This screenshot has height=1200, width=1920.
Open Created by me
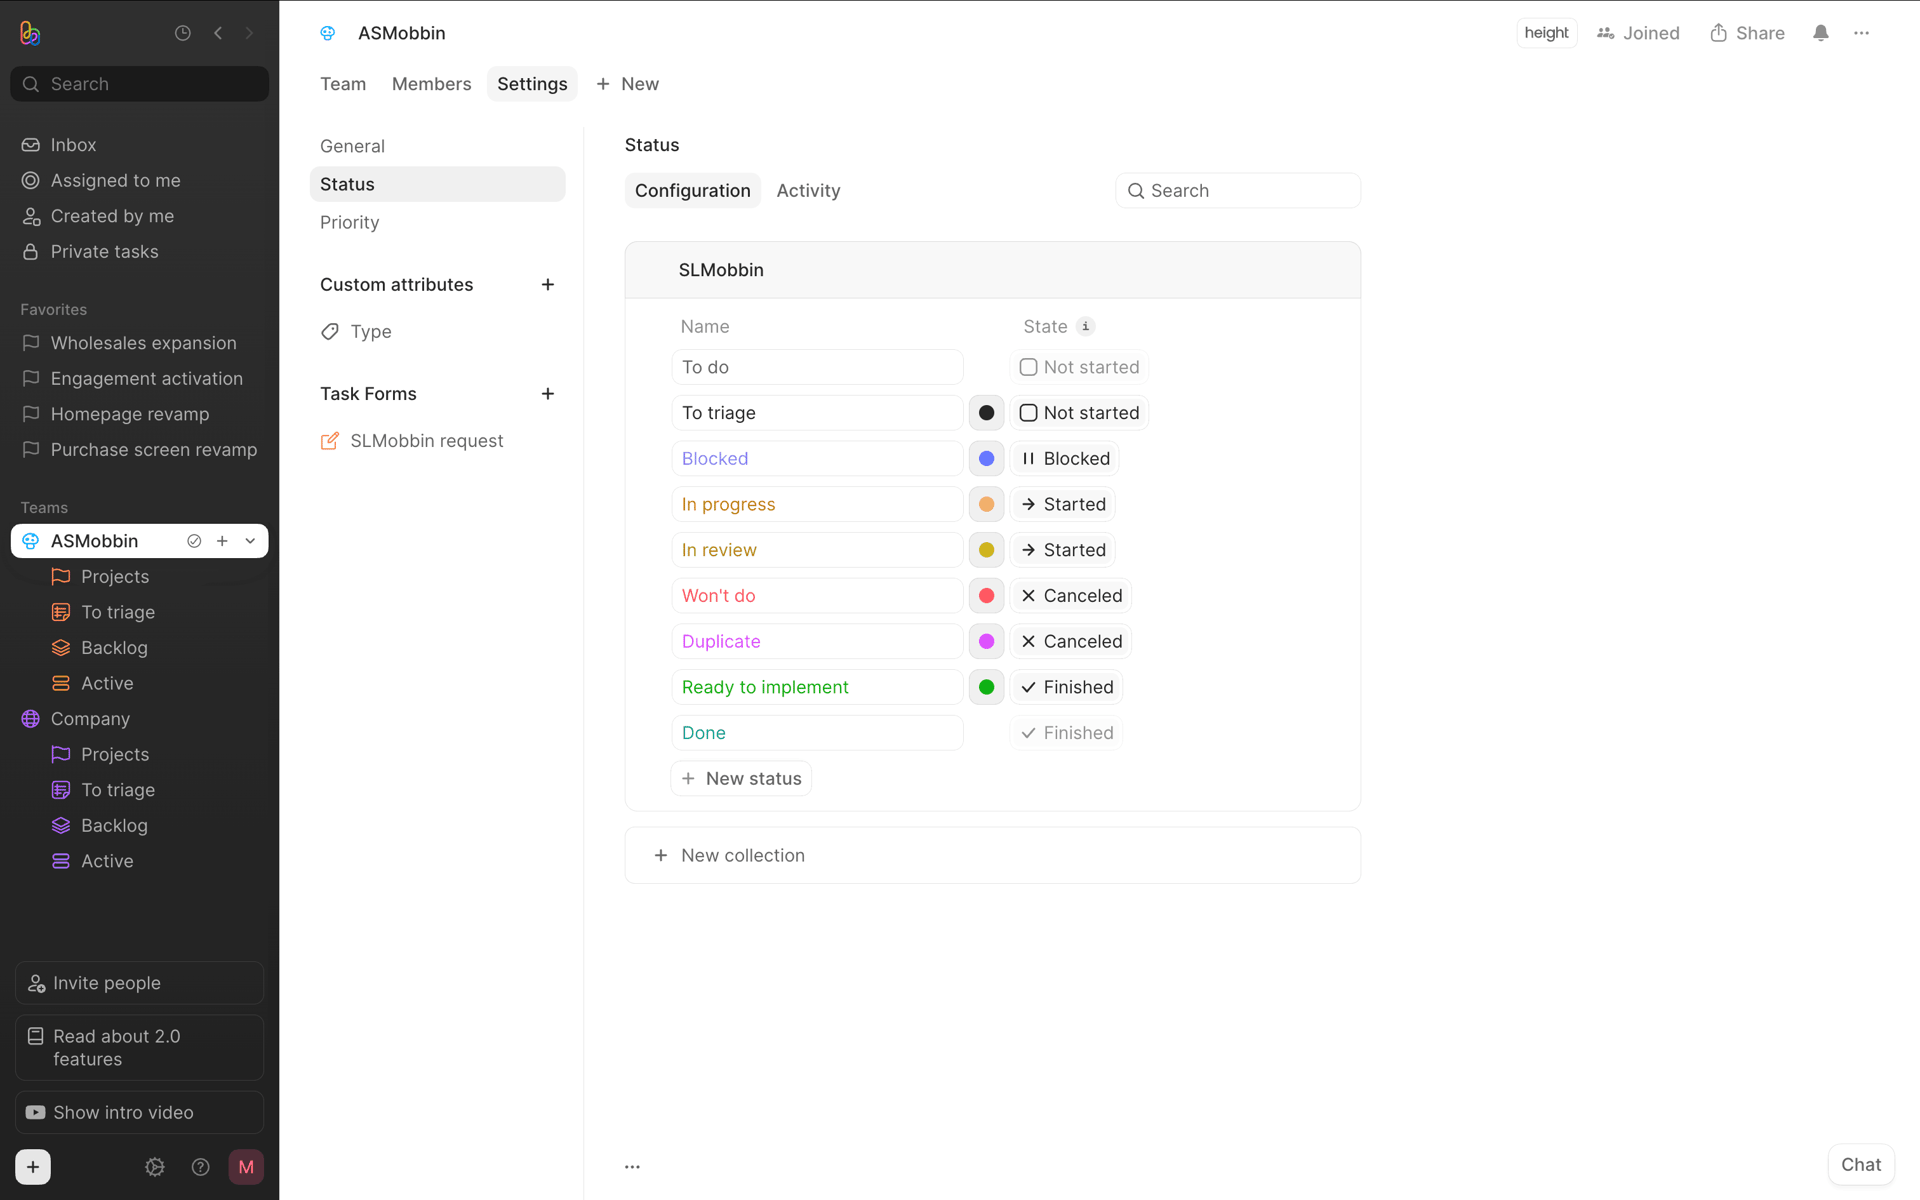tap(139, 216)
